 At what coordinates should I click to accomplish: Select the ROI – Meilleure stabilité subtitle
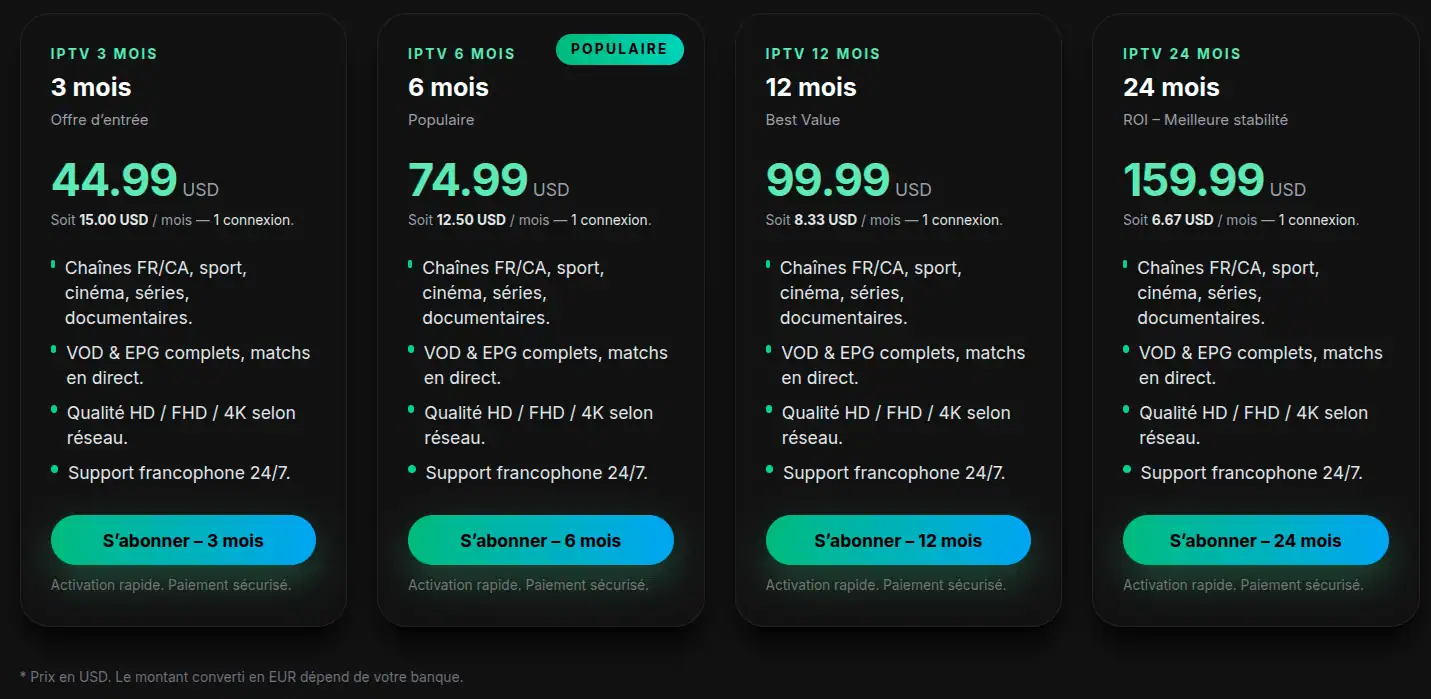(x=1205, y=119)
